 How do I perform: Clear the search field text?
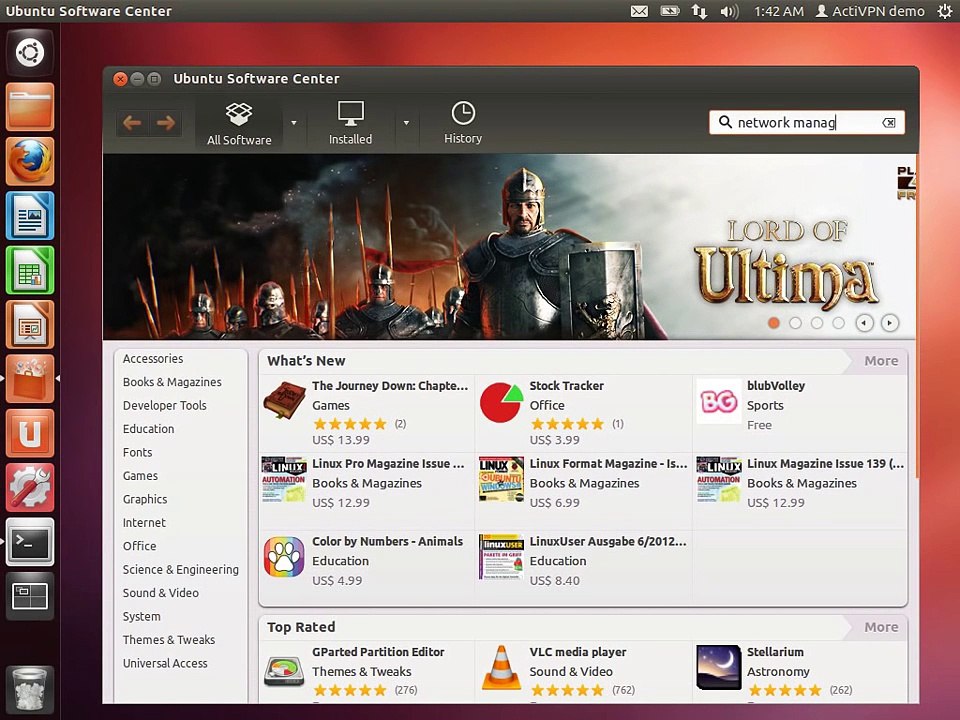click(x=889, y=122)
